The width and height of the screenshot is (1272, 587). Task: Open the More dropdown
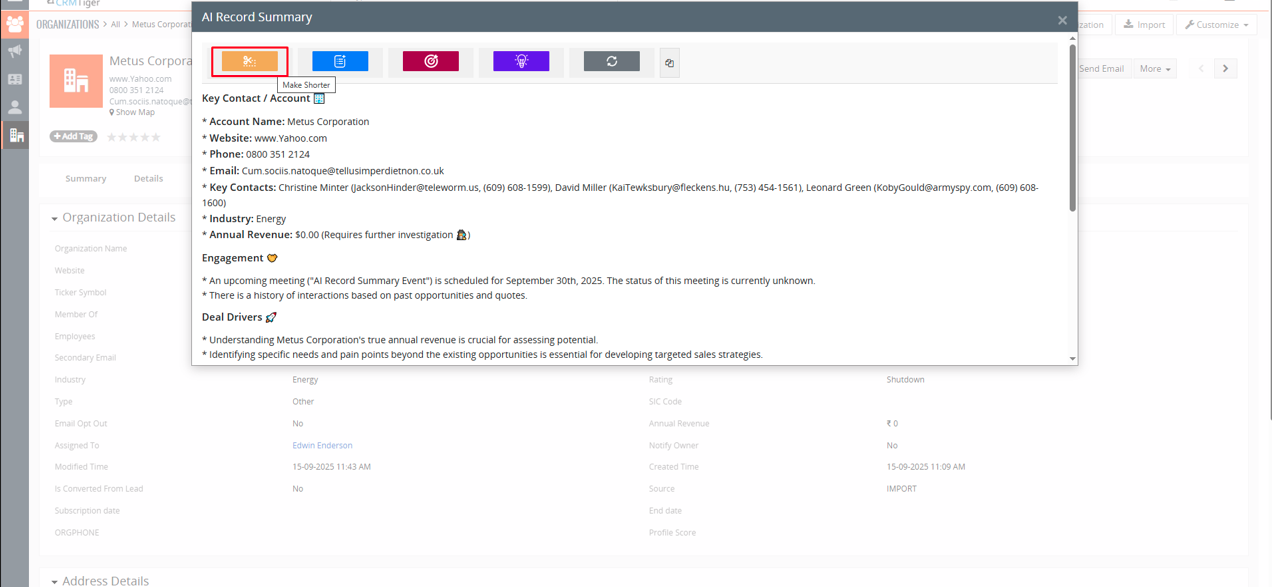[1155, 68]
